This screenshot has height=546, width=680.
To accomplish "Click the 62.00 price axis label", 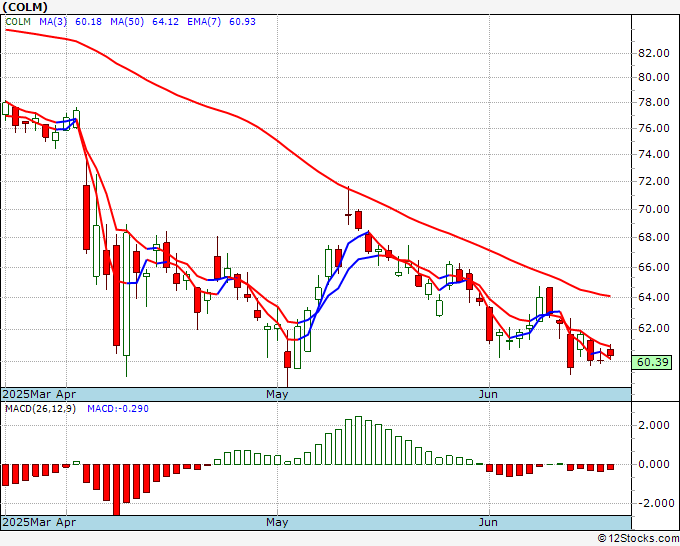I will (x=654, y=328).
